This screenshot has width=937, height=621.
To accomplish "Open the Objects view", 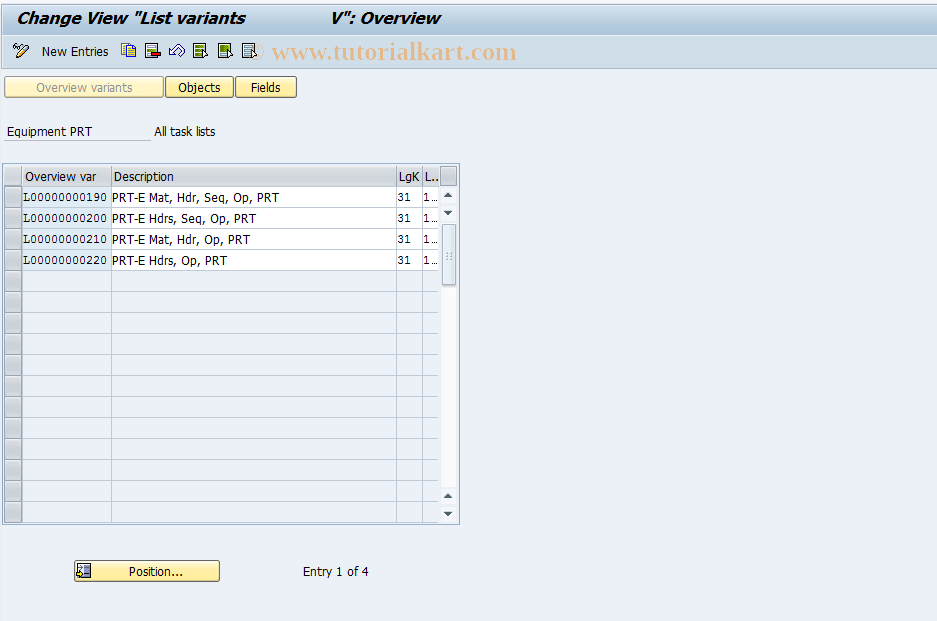I will point(199,87).
